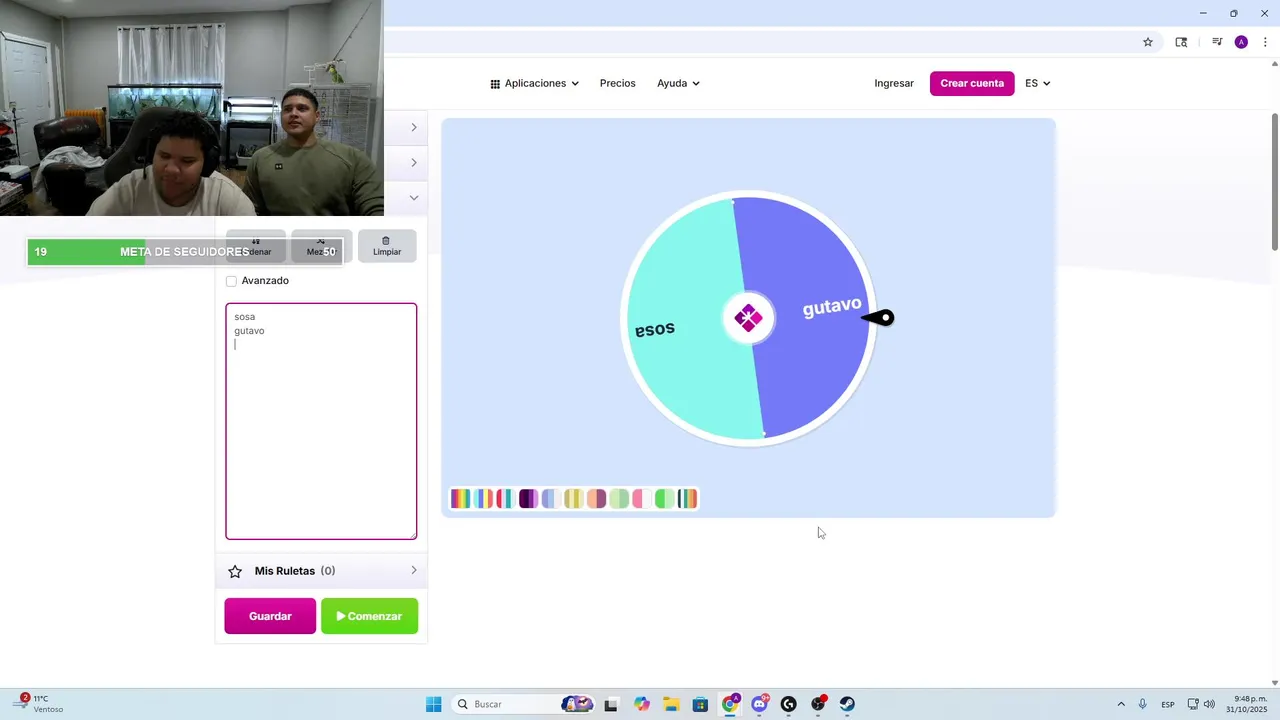Select the cyan-blue-yellow-red palette
This screenshot has height=720, width=1280.
click(483, 498)
